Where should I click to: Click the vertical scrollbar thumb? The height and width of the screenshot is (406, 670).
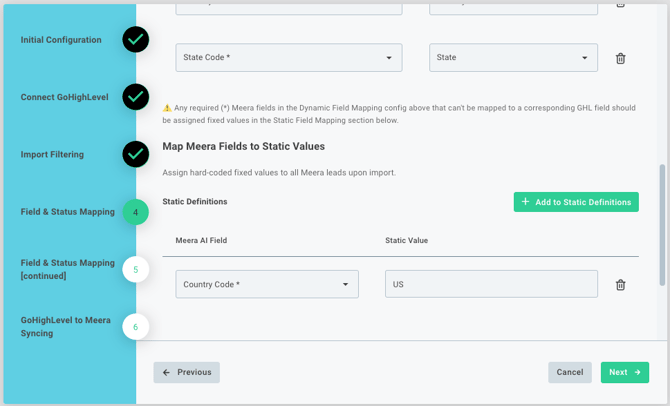point(662,225)
